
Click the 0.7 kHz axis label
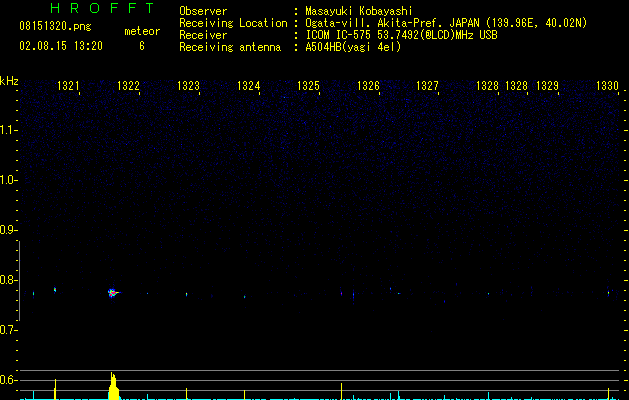click(8, 330)
